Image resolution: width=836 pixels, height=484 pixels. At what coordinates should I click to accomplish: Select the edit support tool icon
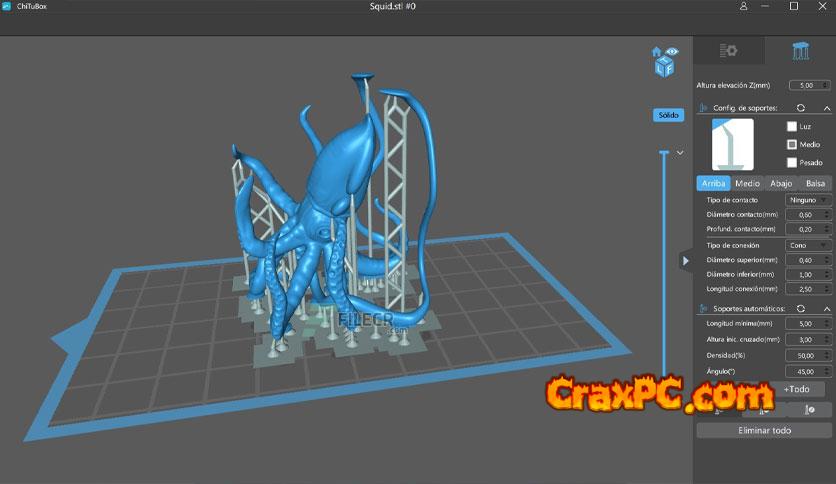click(810, 409)
